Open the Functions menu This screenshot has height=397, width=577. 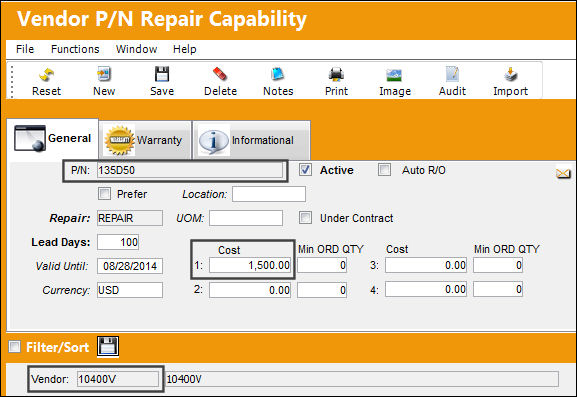(75, 49)
